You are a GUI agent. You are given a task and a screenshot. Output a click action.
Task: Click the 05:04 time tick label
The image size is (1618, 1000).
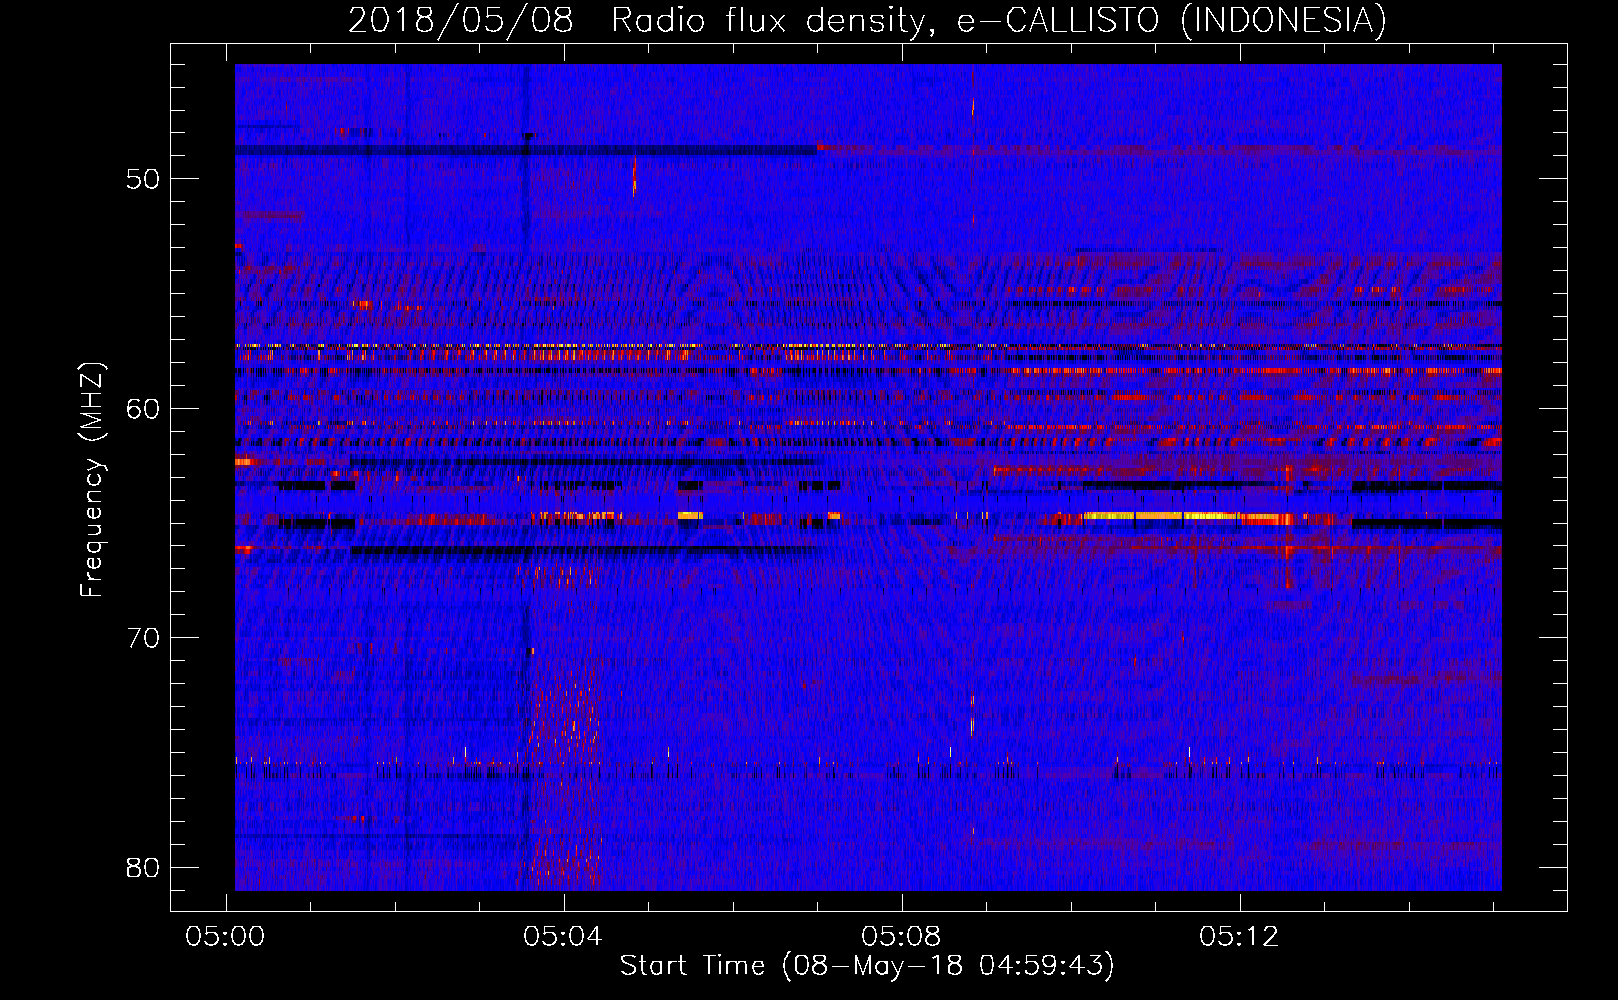[x=563, y=936]
